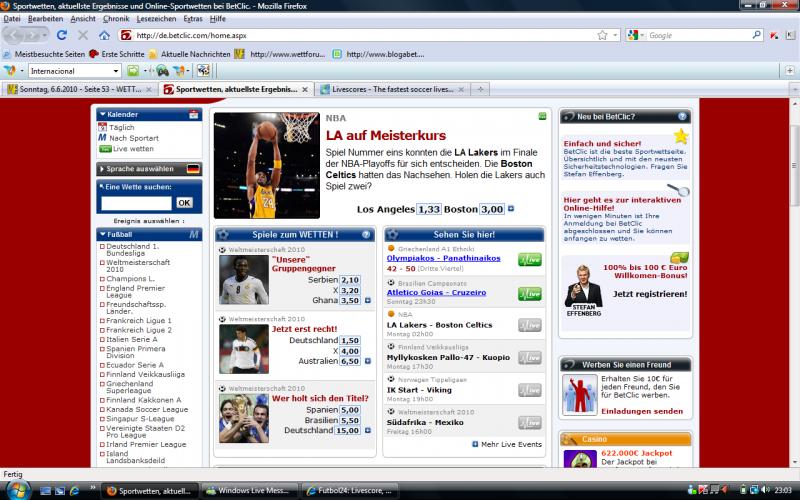Image resolution: width=800 pixels, height=500 pixels.
Task: Check the Weltmeisterschaft 2010 box
Action: tap(102, 263)
